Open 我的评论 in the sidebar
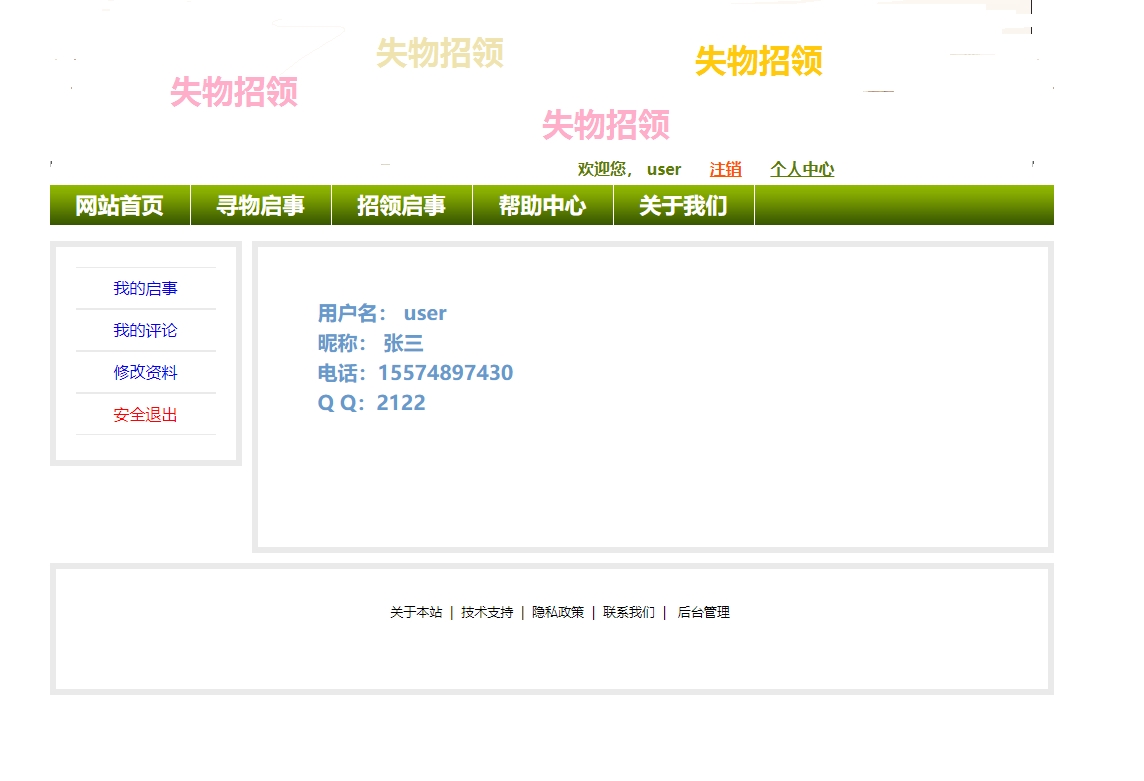The width and height of the screenshot is (1144, 781). (x=144, y=330)
